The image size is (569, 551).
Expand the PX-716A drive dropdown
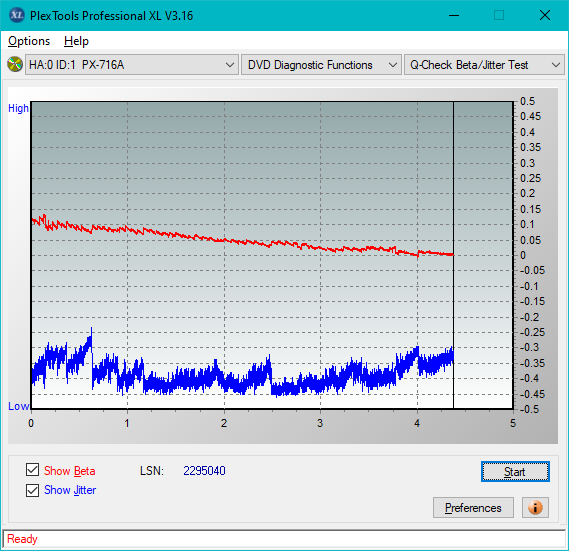point(132,65)
